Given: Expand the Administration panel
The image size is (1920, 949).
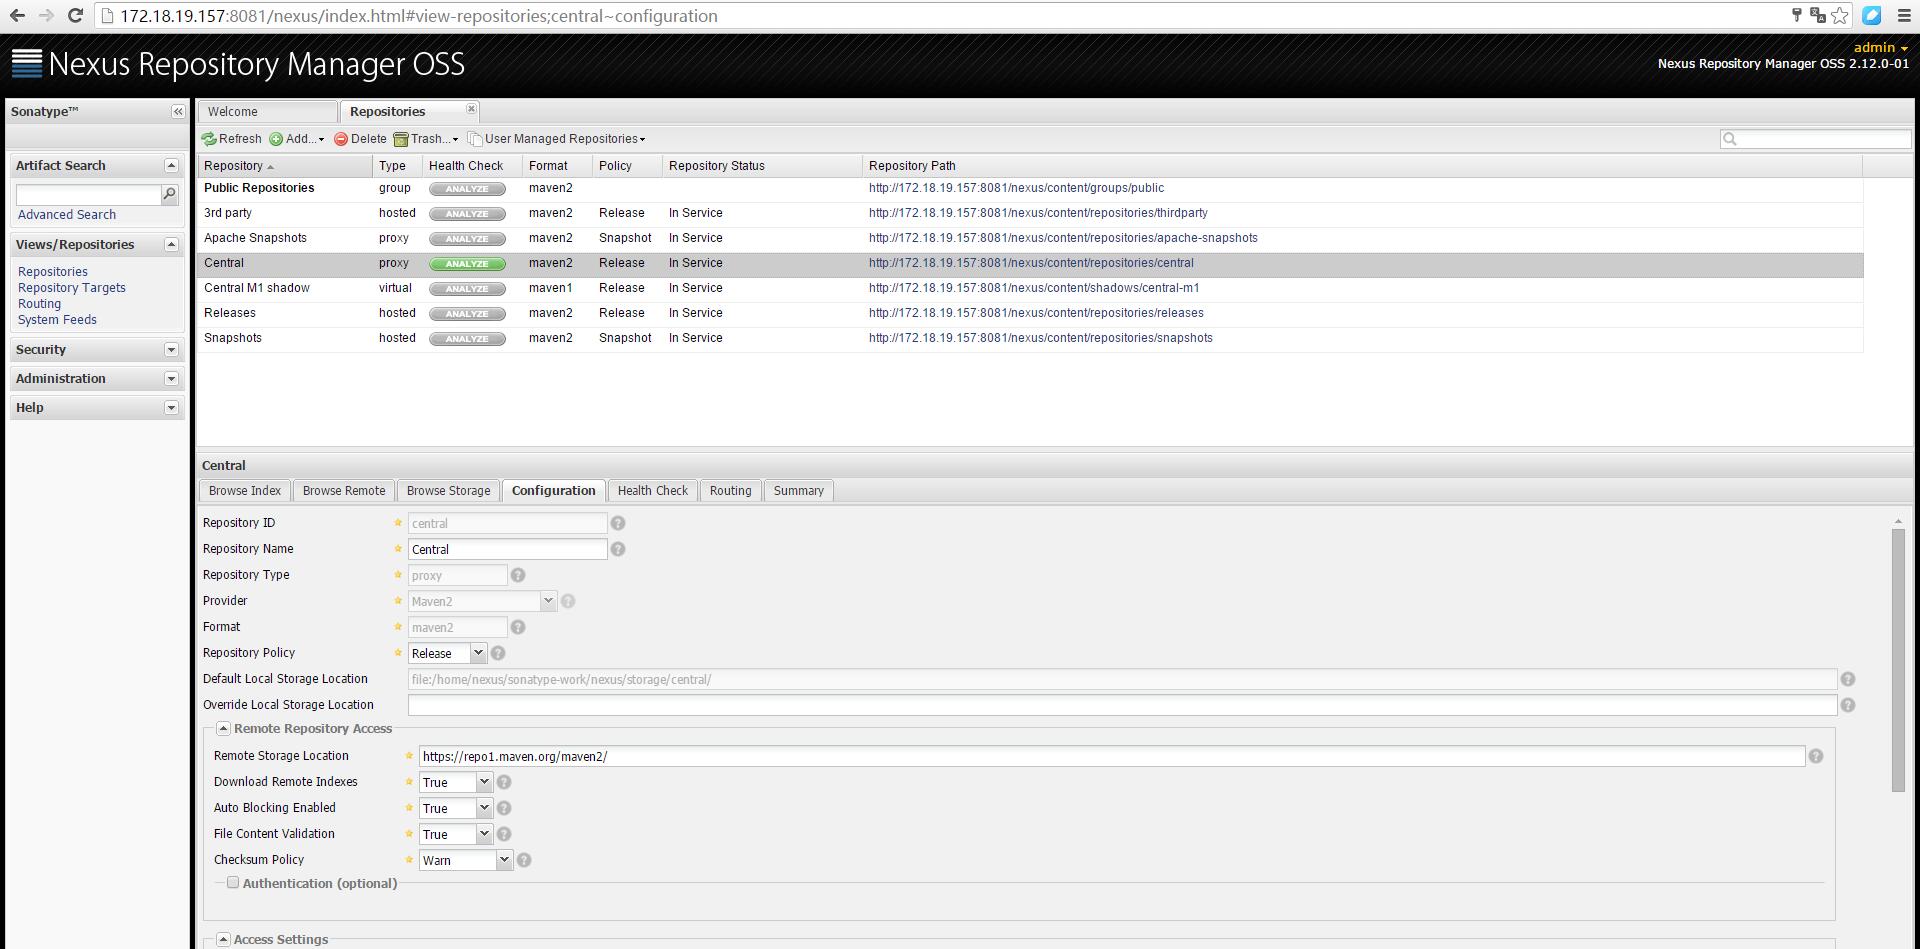Looking at the screenshot, I should [171, 379].
